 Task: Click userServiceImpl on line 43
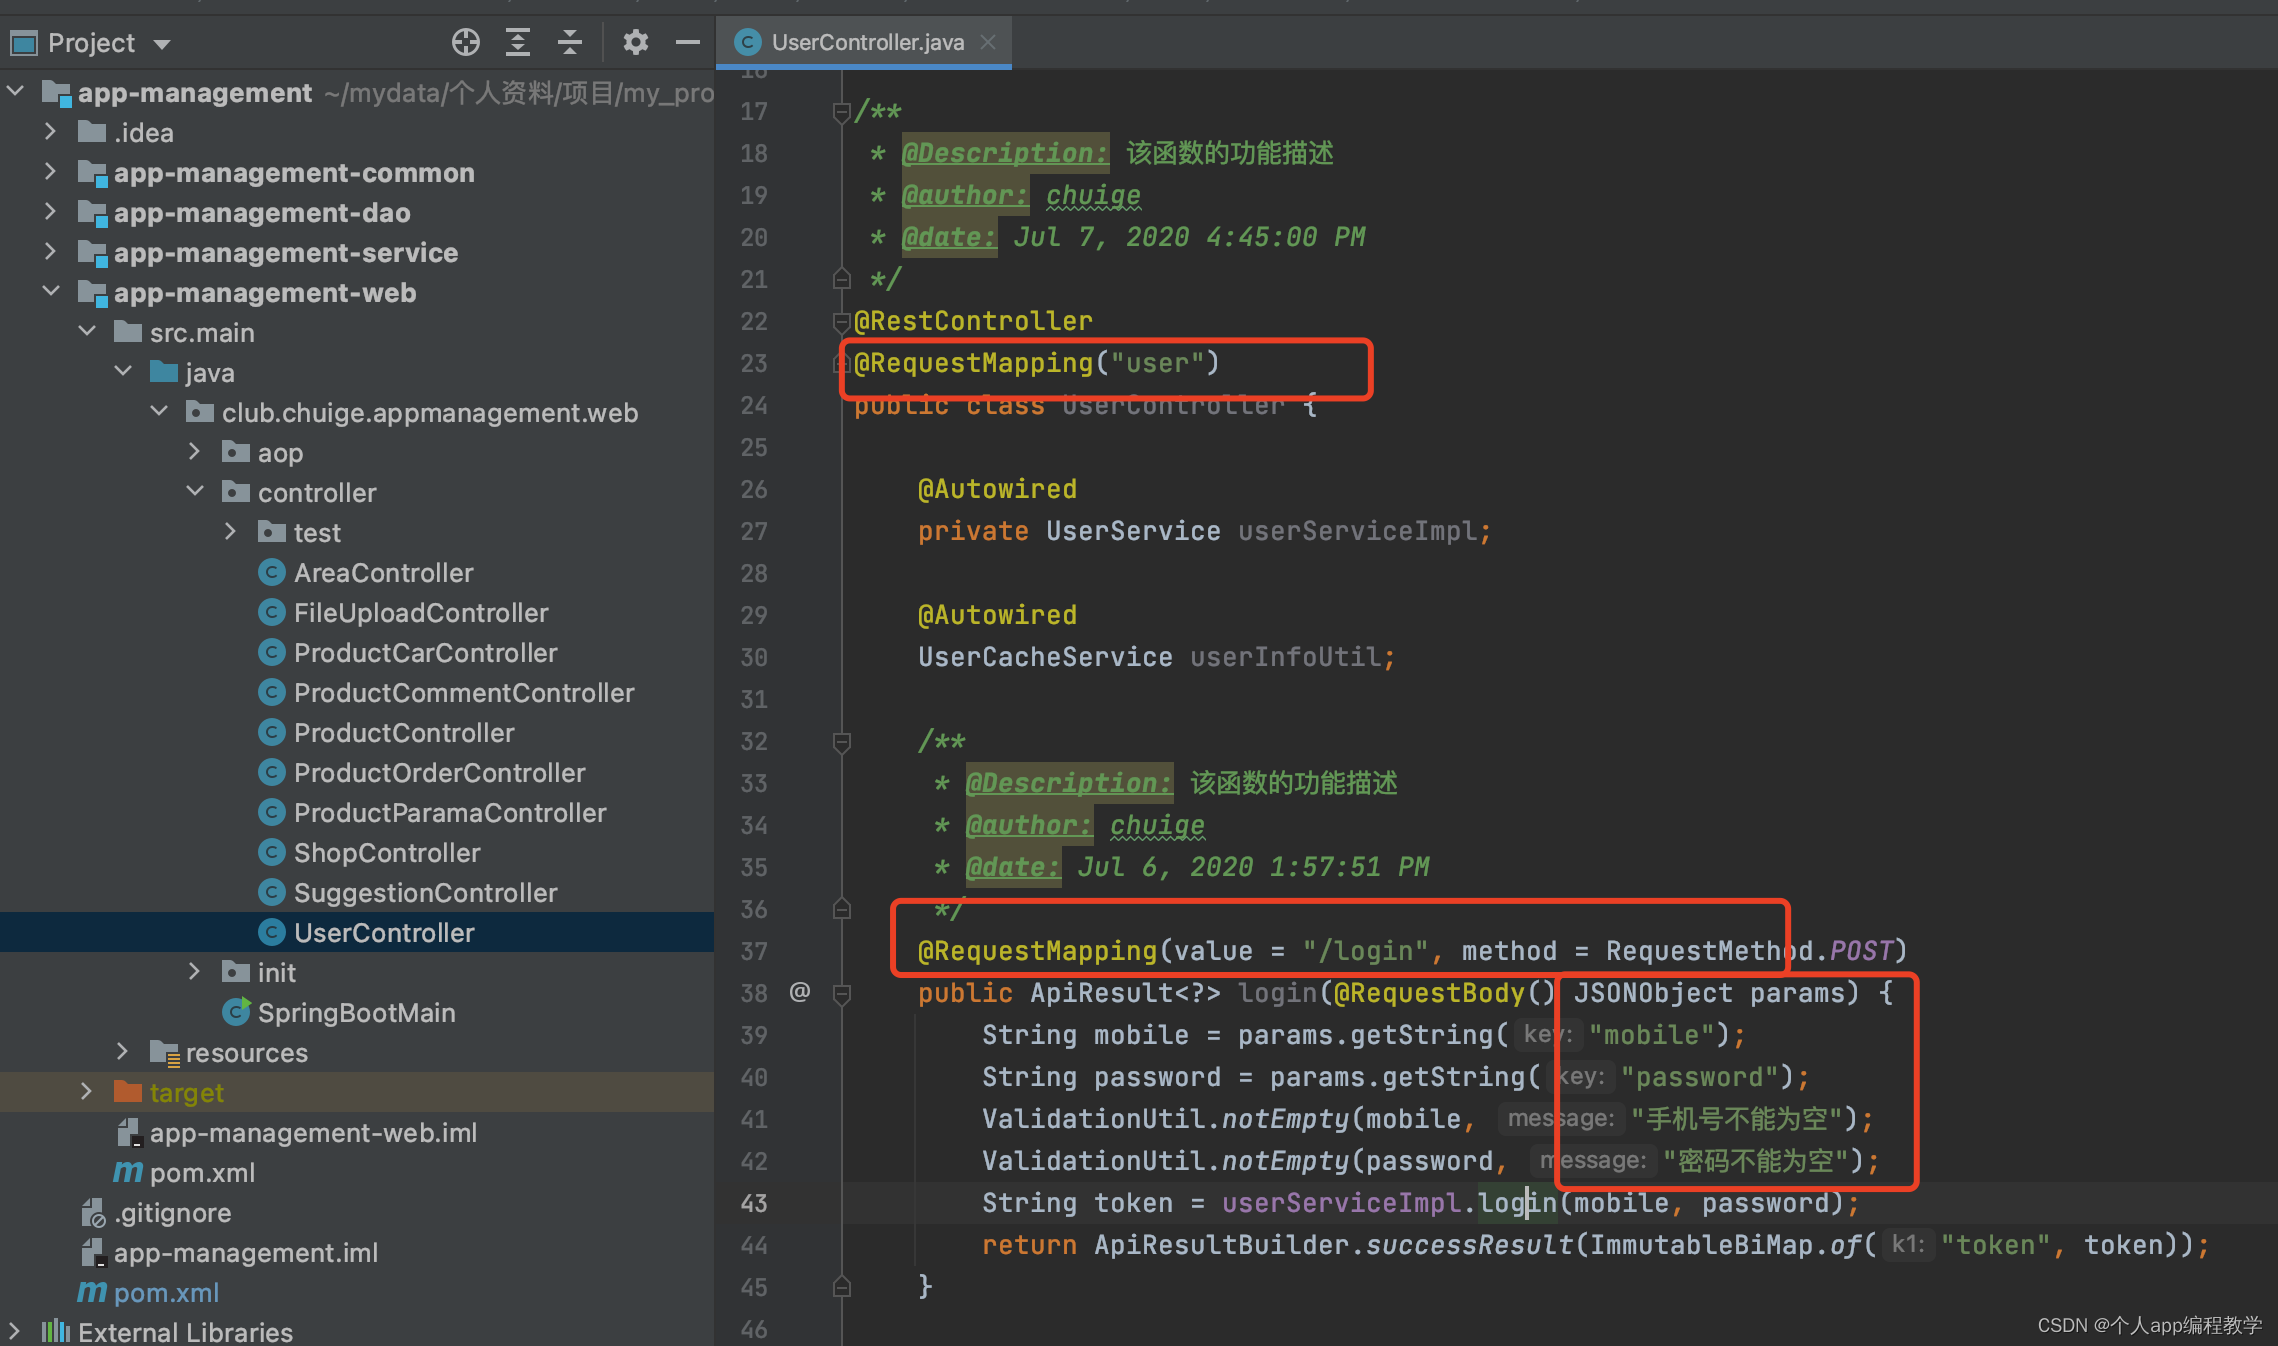[x=1341, y=1203]
